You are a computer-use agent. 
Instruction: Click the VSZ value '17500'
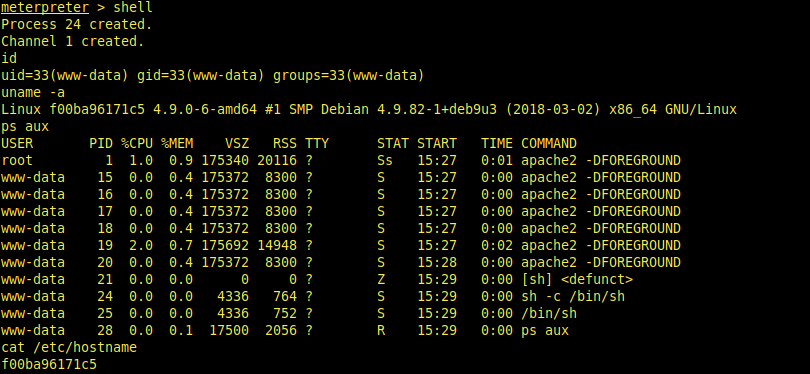229,331
